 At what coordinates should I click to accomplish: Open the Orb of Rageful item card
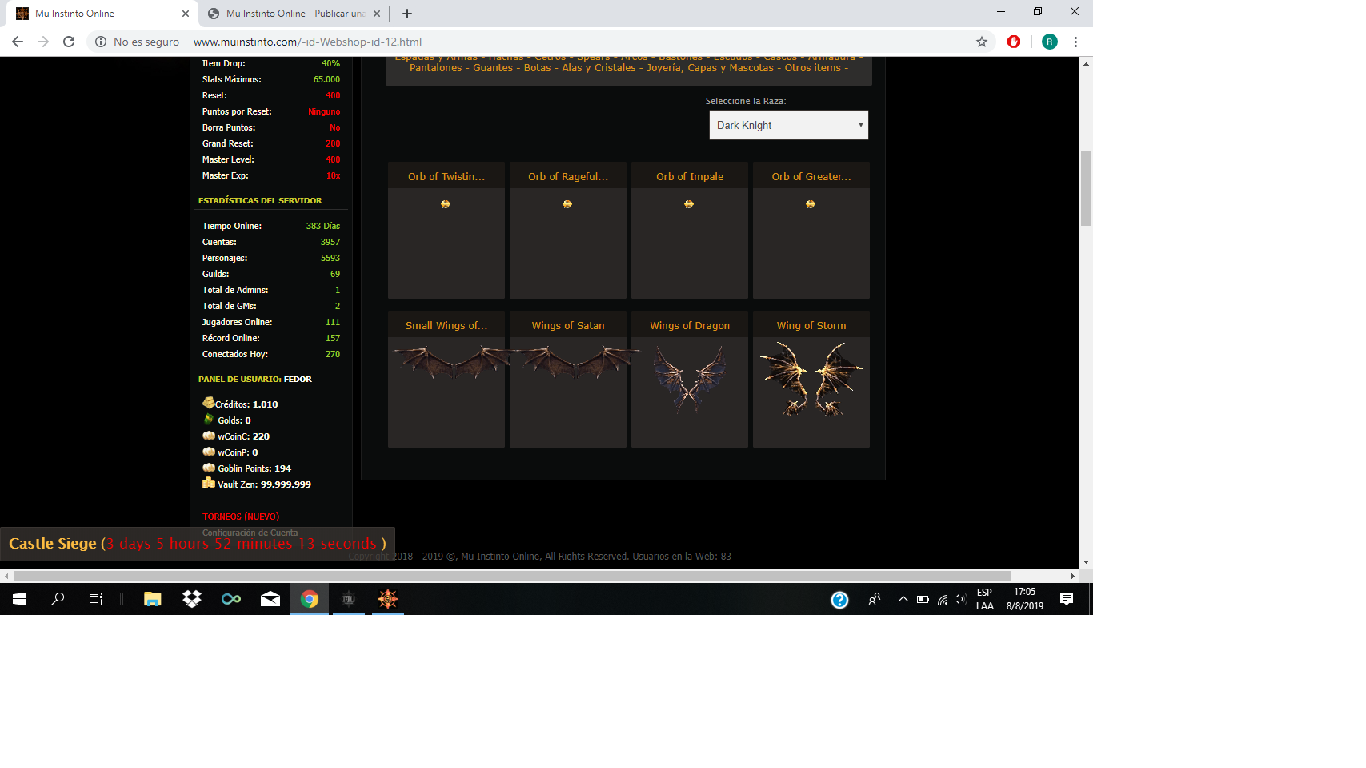(x=568, y=231)
